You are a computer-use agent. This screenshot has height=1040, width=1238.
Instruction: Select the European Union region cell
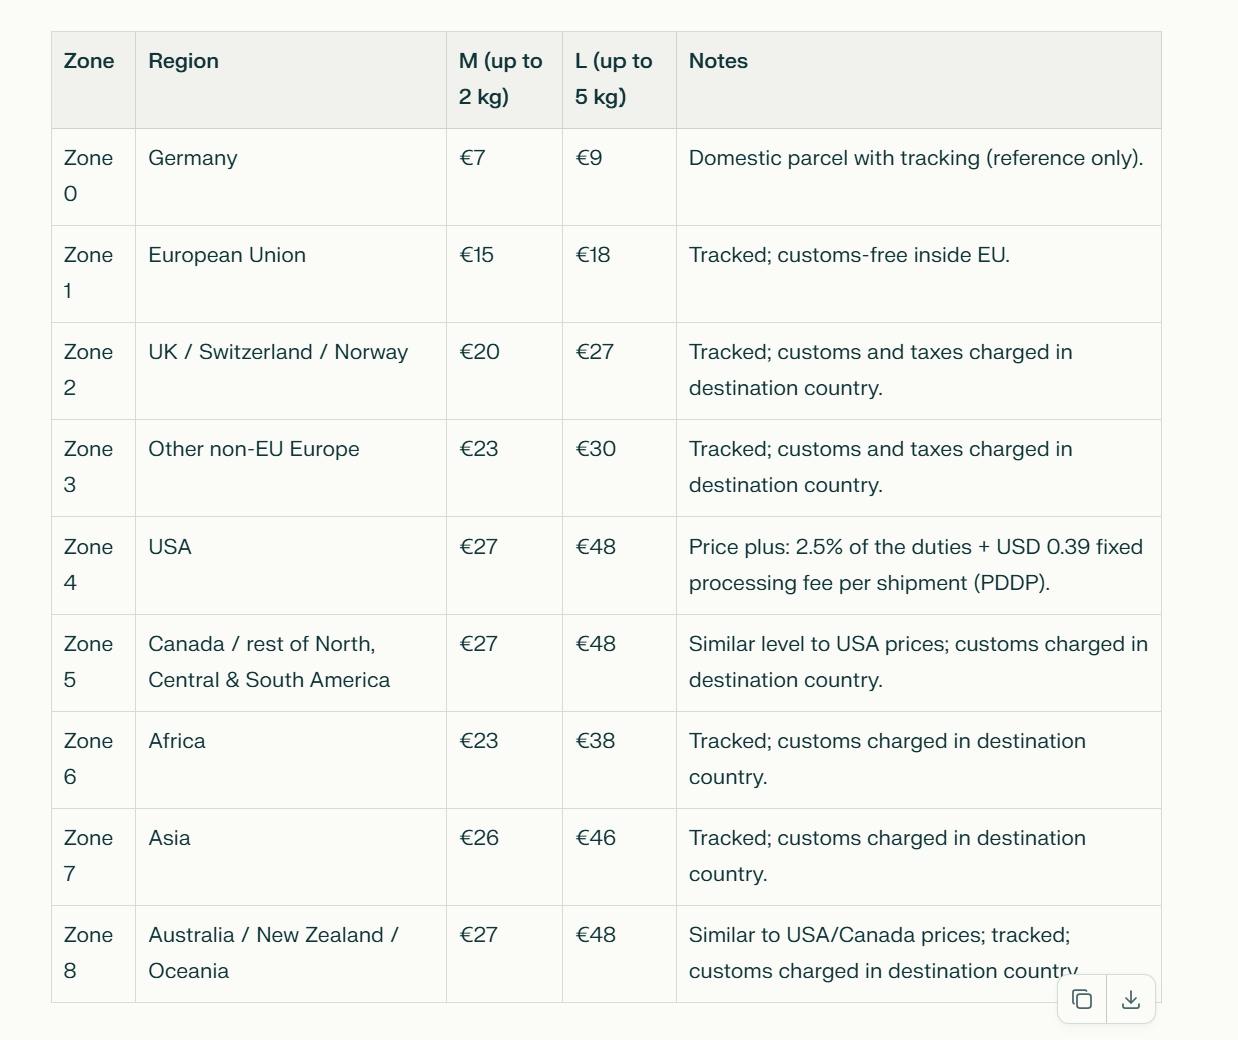pyautogui.click(x=227, y=255)
